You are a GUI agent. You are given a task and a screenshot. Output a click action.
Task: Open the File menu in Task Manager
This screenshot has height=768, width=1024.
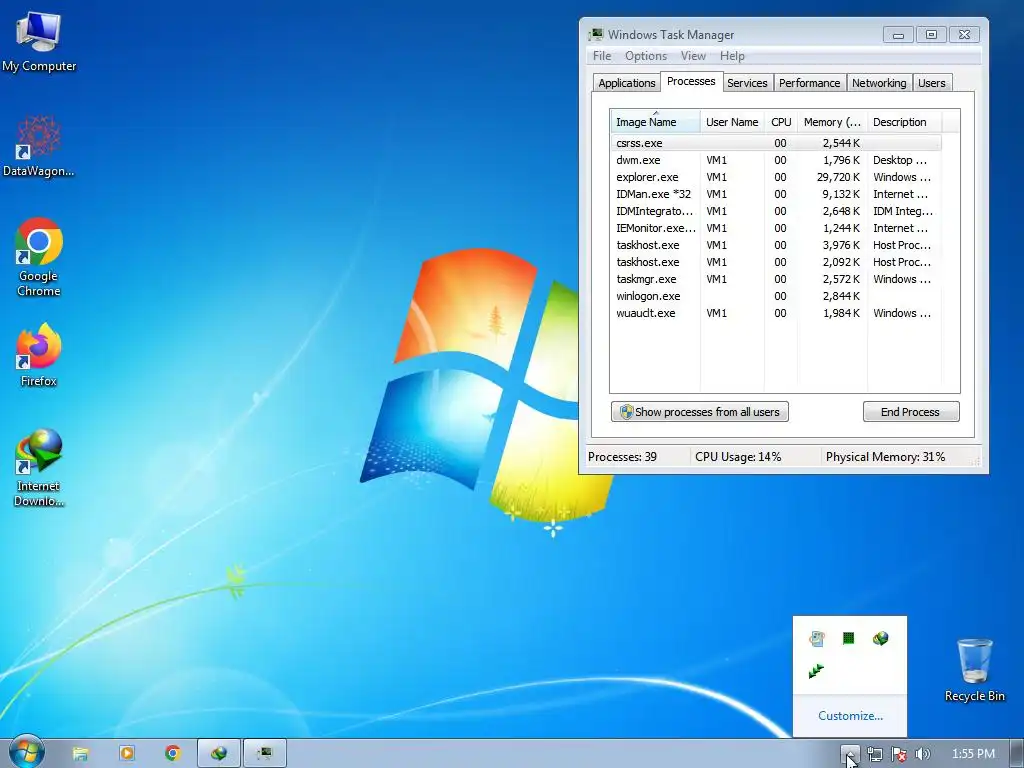[x=601, y=56]
